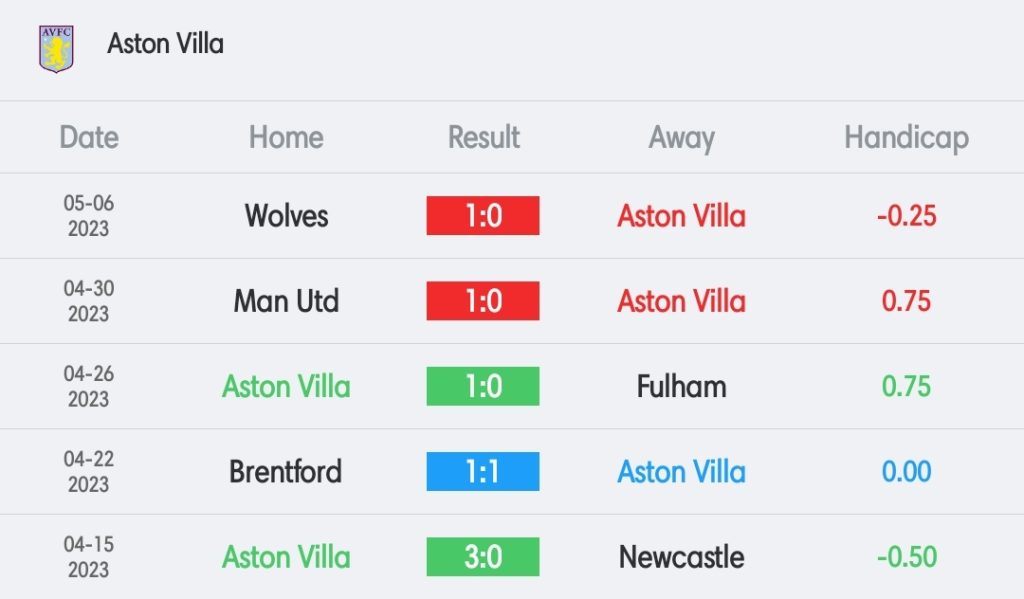
Task: Select the Home column header
Action: (286, 137)
